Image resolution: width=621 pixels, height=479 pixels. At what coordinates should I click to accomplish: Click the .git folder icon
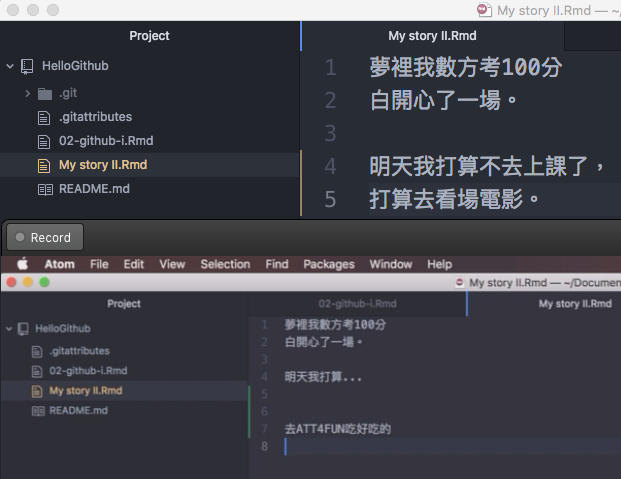(x=45, y=94)
